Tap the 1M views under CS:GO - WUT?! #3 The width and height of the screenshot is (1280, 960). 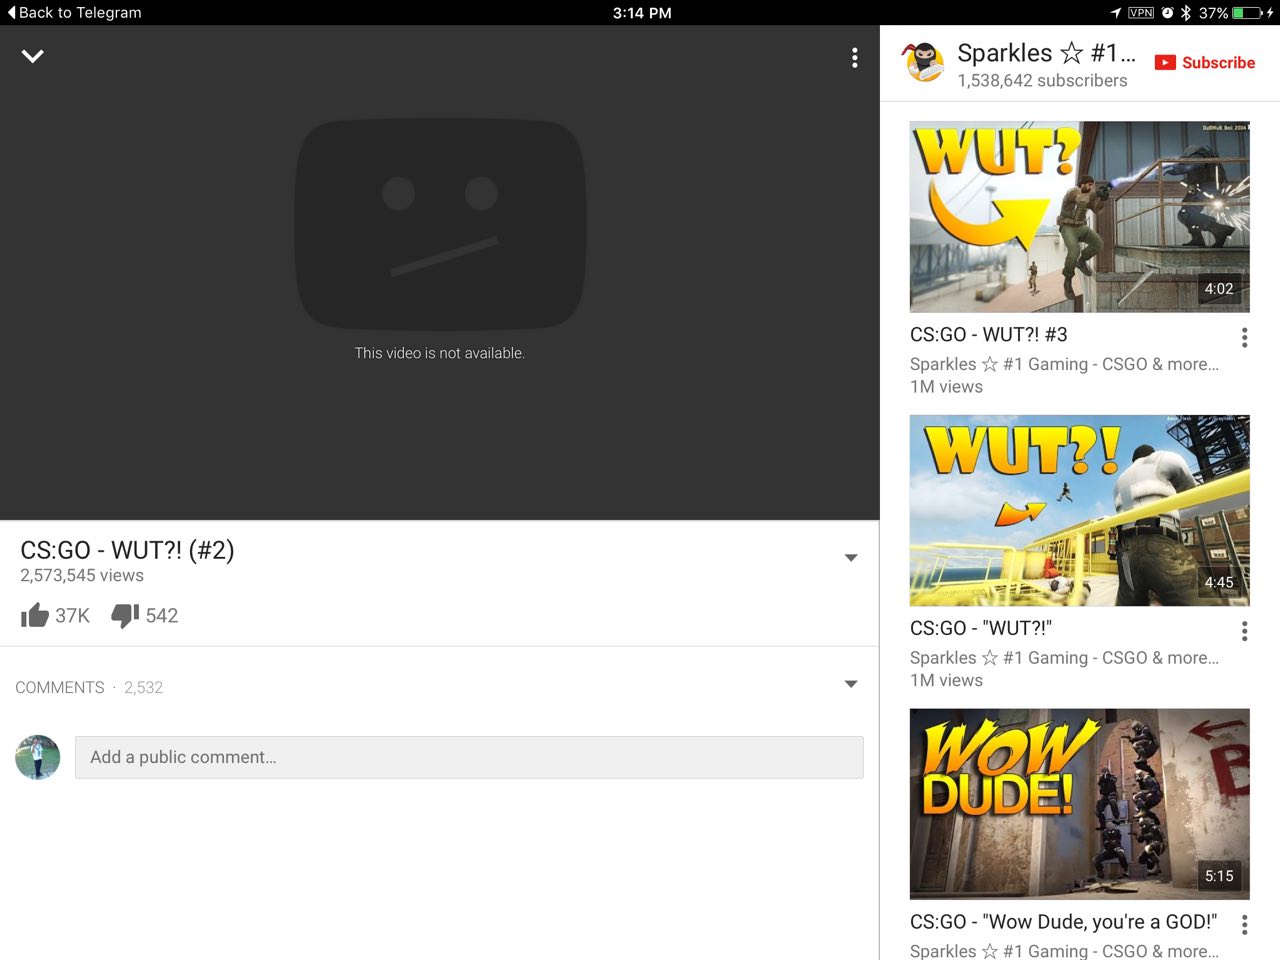click(x=946, y=387)
